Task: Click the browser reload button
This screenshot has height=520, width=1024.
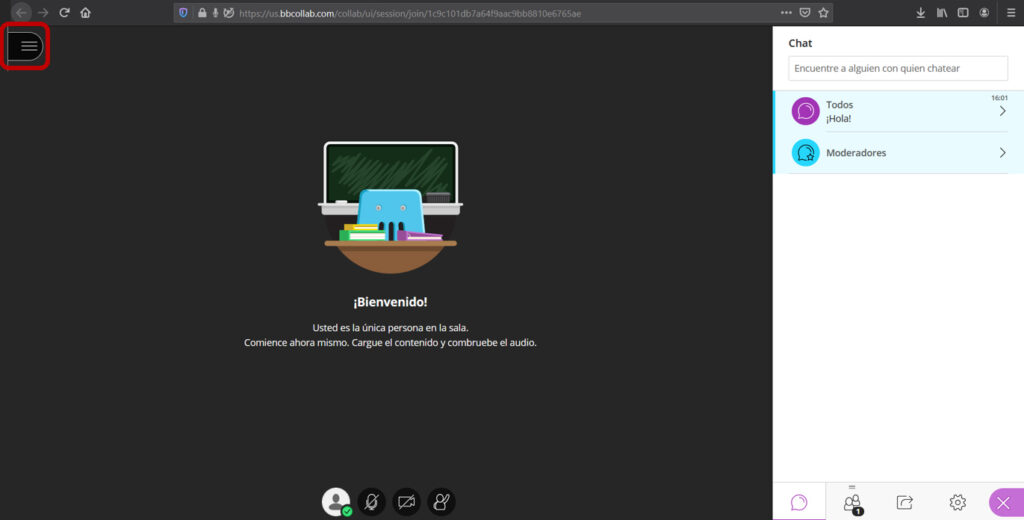Action: (x=64, y=13)
